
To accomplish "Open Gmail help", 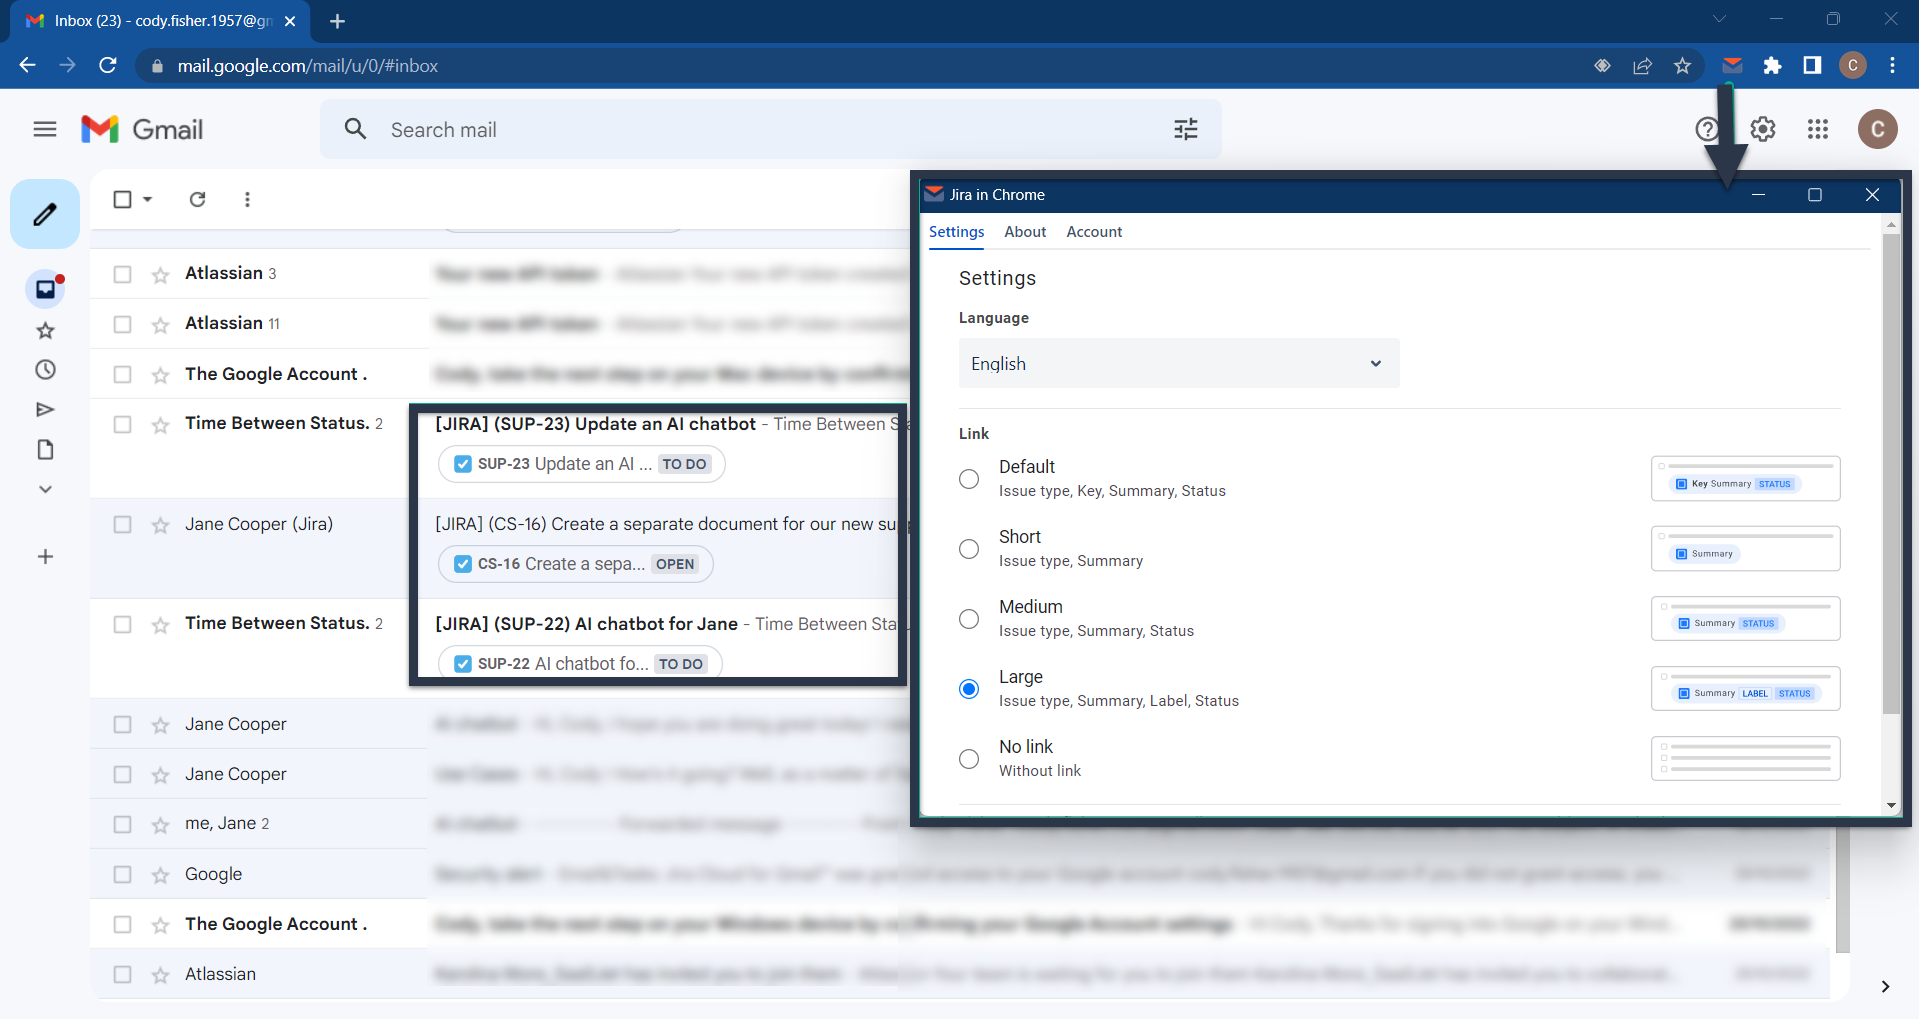I will (1706, 129).
